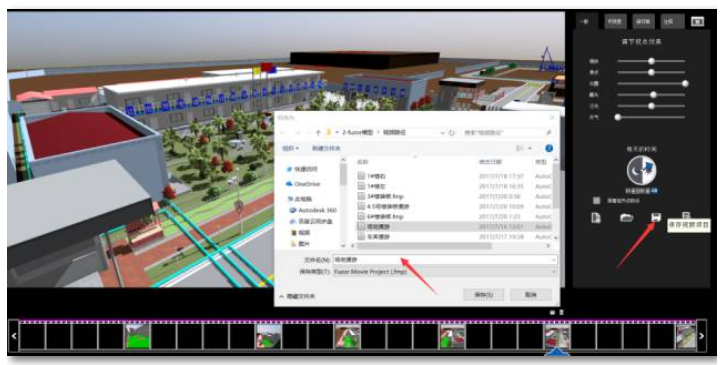Image resolution: width=728 pixels, height=365 pixels.
Task: Click the forward arrow in save dialog
Action: coord(299,132)
